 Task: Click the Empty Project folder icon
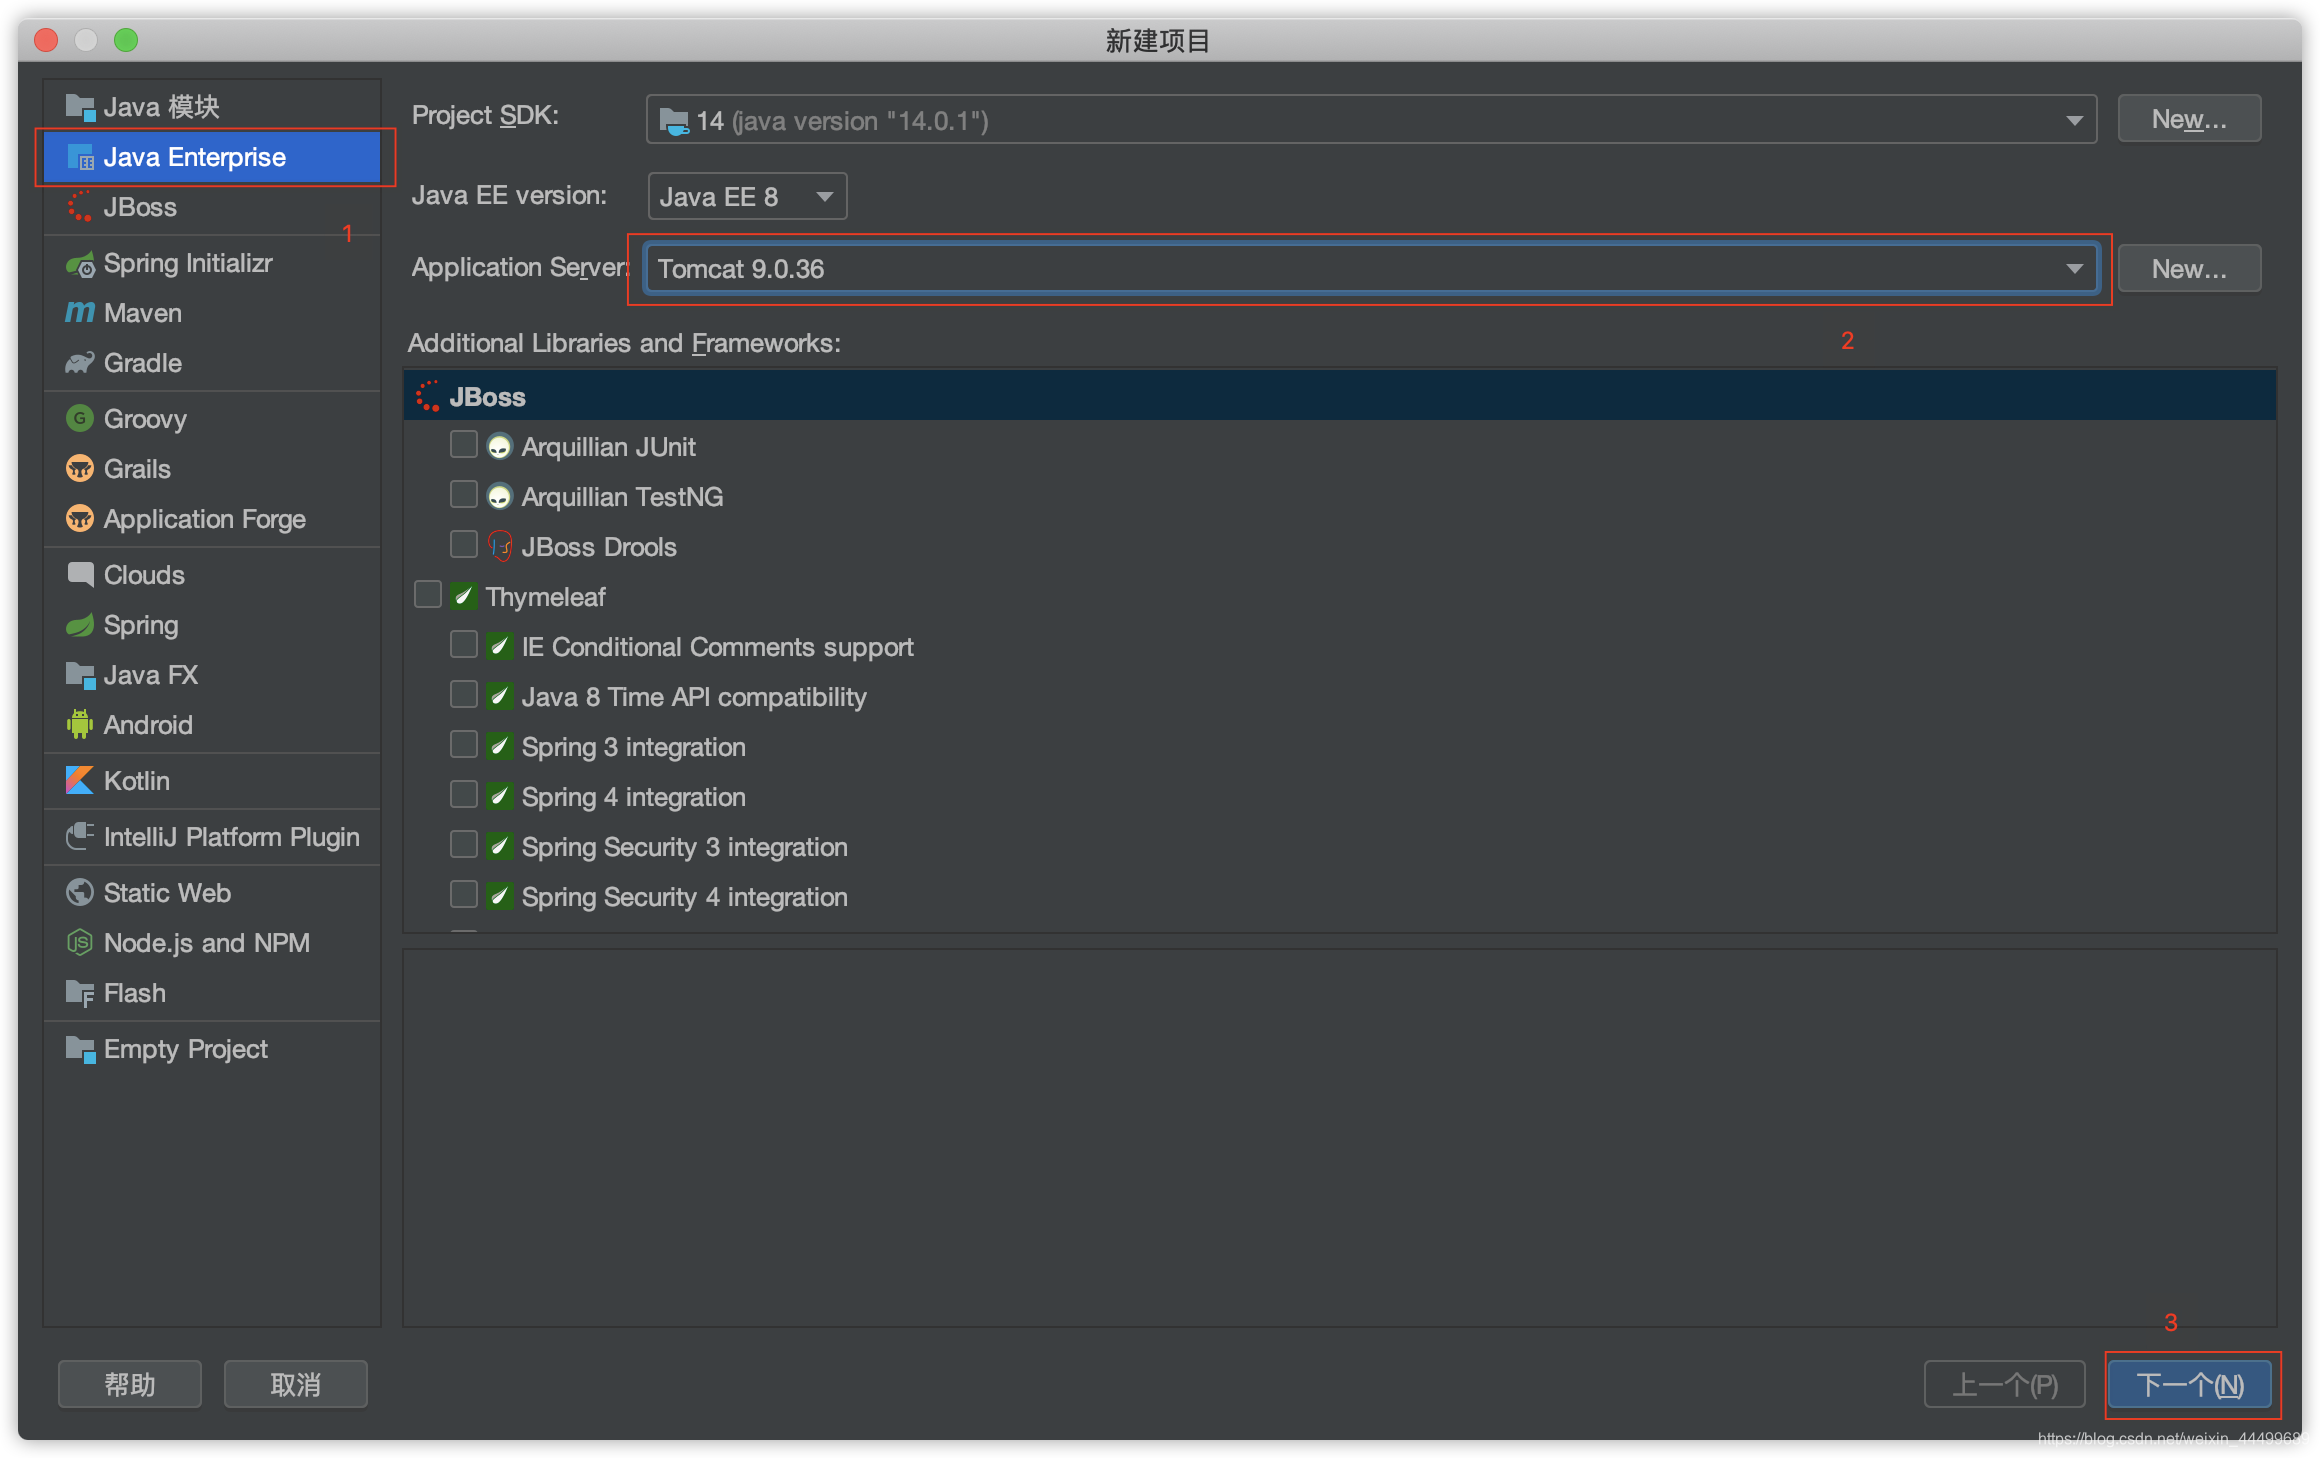(x=80, y=1049)
